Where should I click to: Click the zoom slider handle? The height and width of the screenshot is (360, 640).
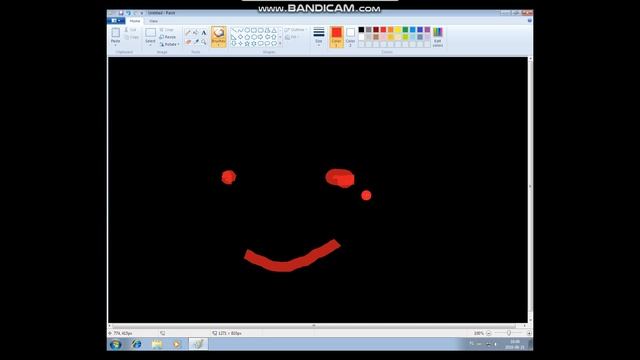(509, 333)
